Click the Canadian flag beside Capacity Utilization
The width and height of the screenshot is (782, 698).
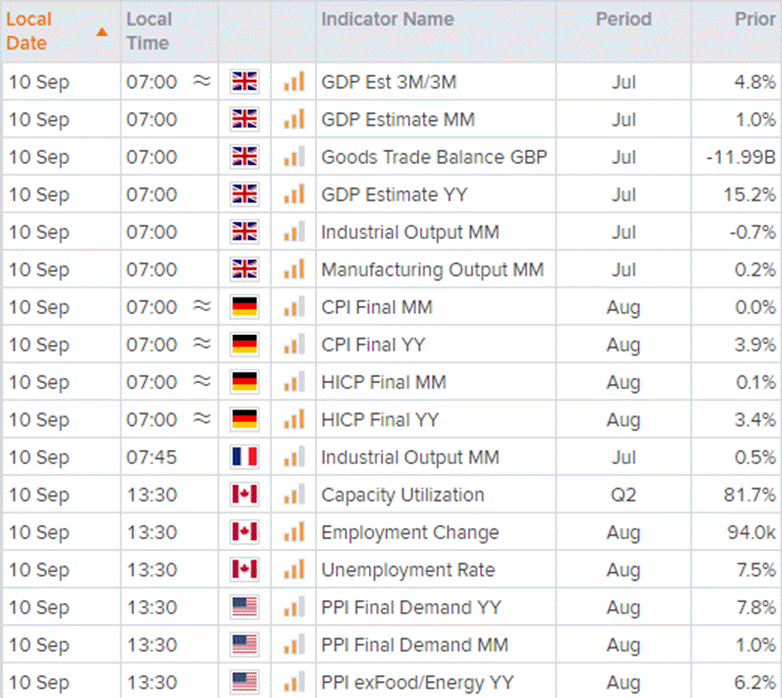(244, 495)
